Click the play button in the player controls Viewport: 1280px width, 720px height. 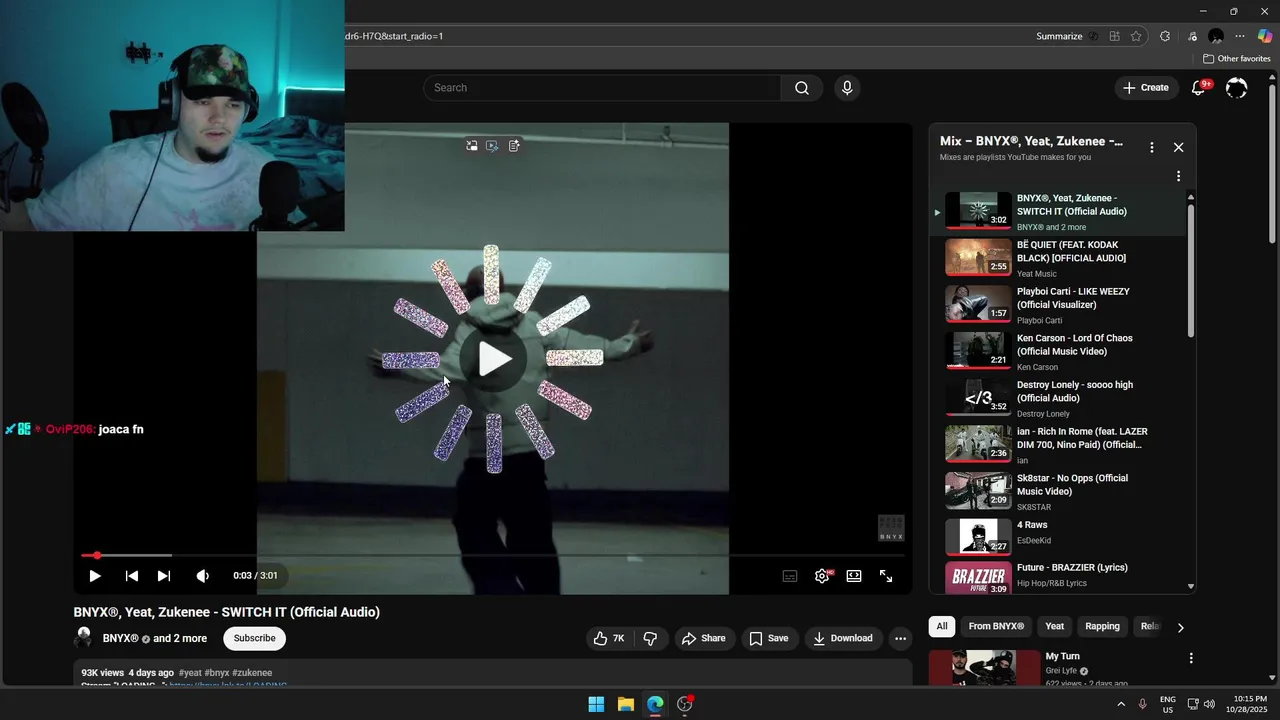tap(95, 576)
